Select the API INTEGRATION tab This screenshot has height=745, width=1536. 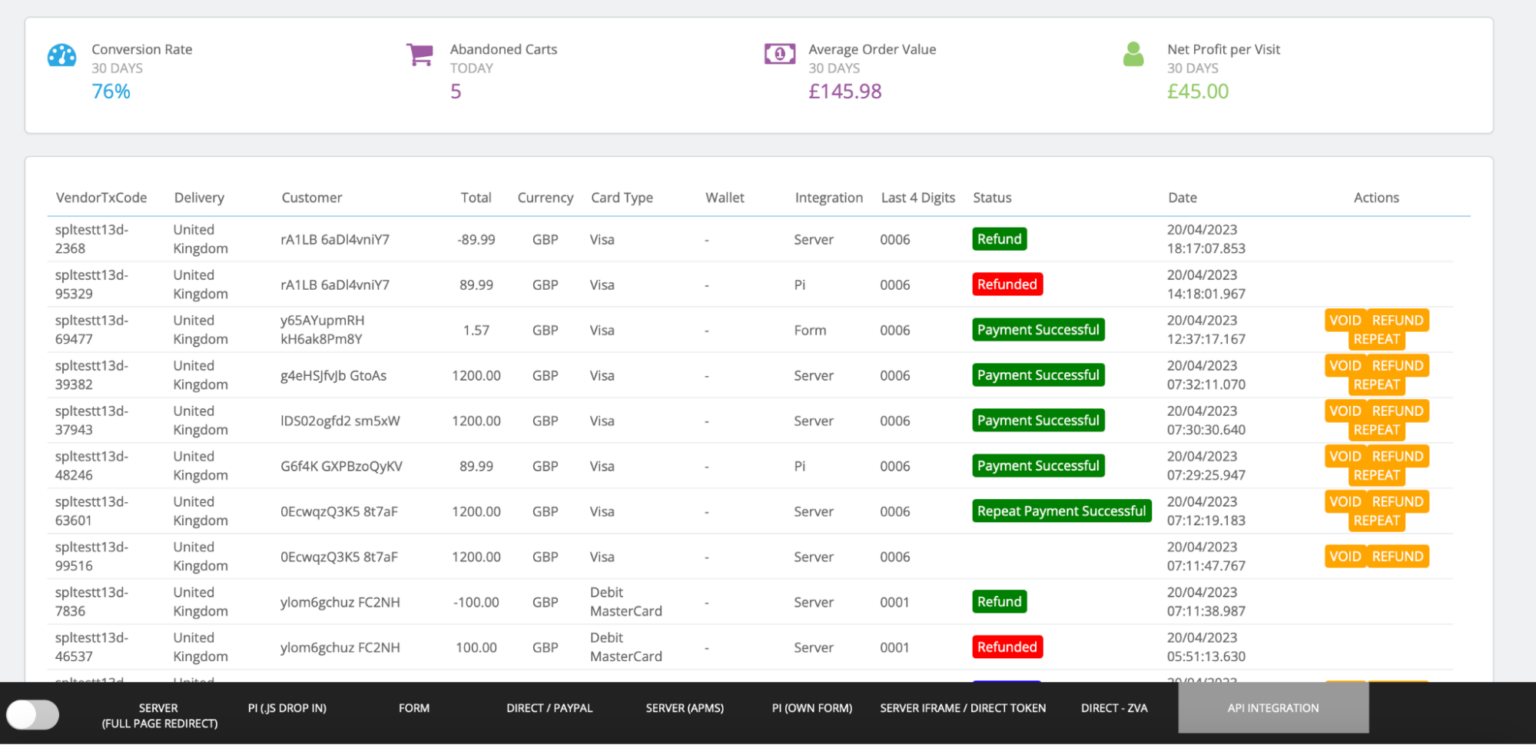click(x=1272, y=707)
